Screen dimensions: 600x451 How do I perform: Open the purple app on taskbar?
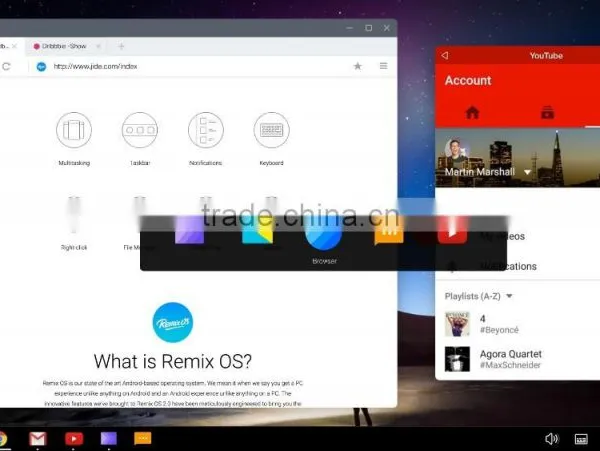pyautogui.click(x=109, y=438)
